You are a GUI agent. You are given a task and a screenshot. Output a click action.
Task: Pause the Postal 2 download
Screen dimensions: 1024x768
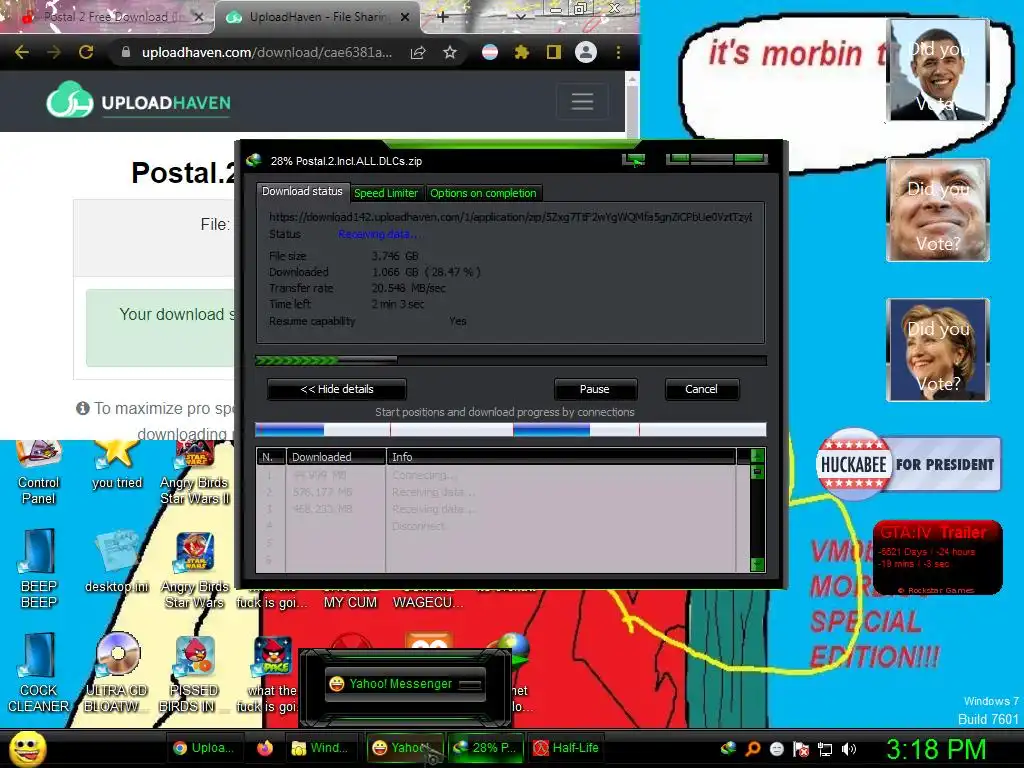[x=594, y=389]
